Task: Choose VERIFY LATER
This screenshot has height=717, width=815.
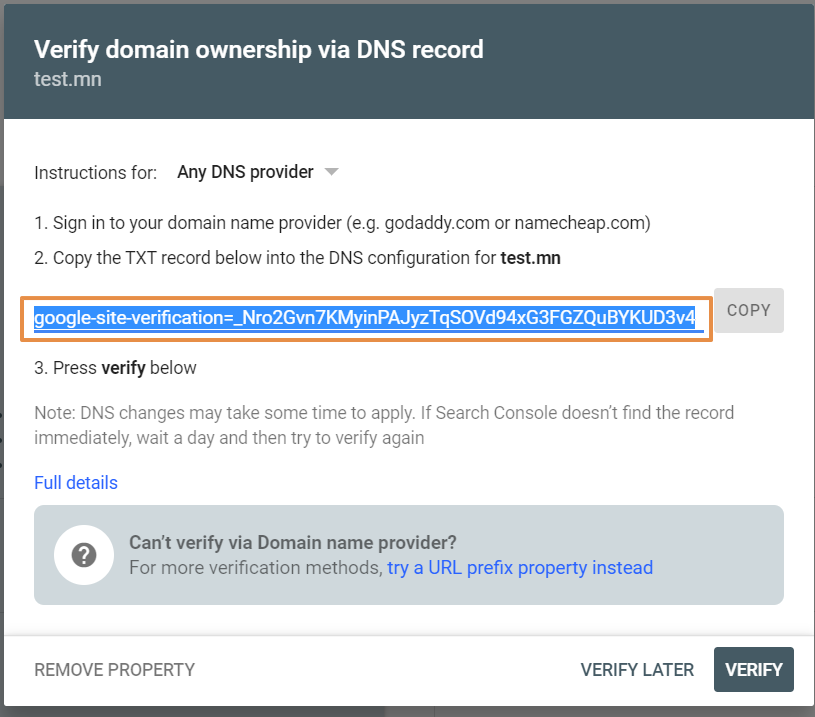Action: (637, 670)
